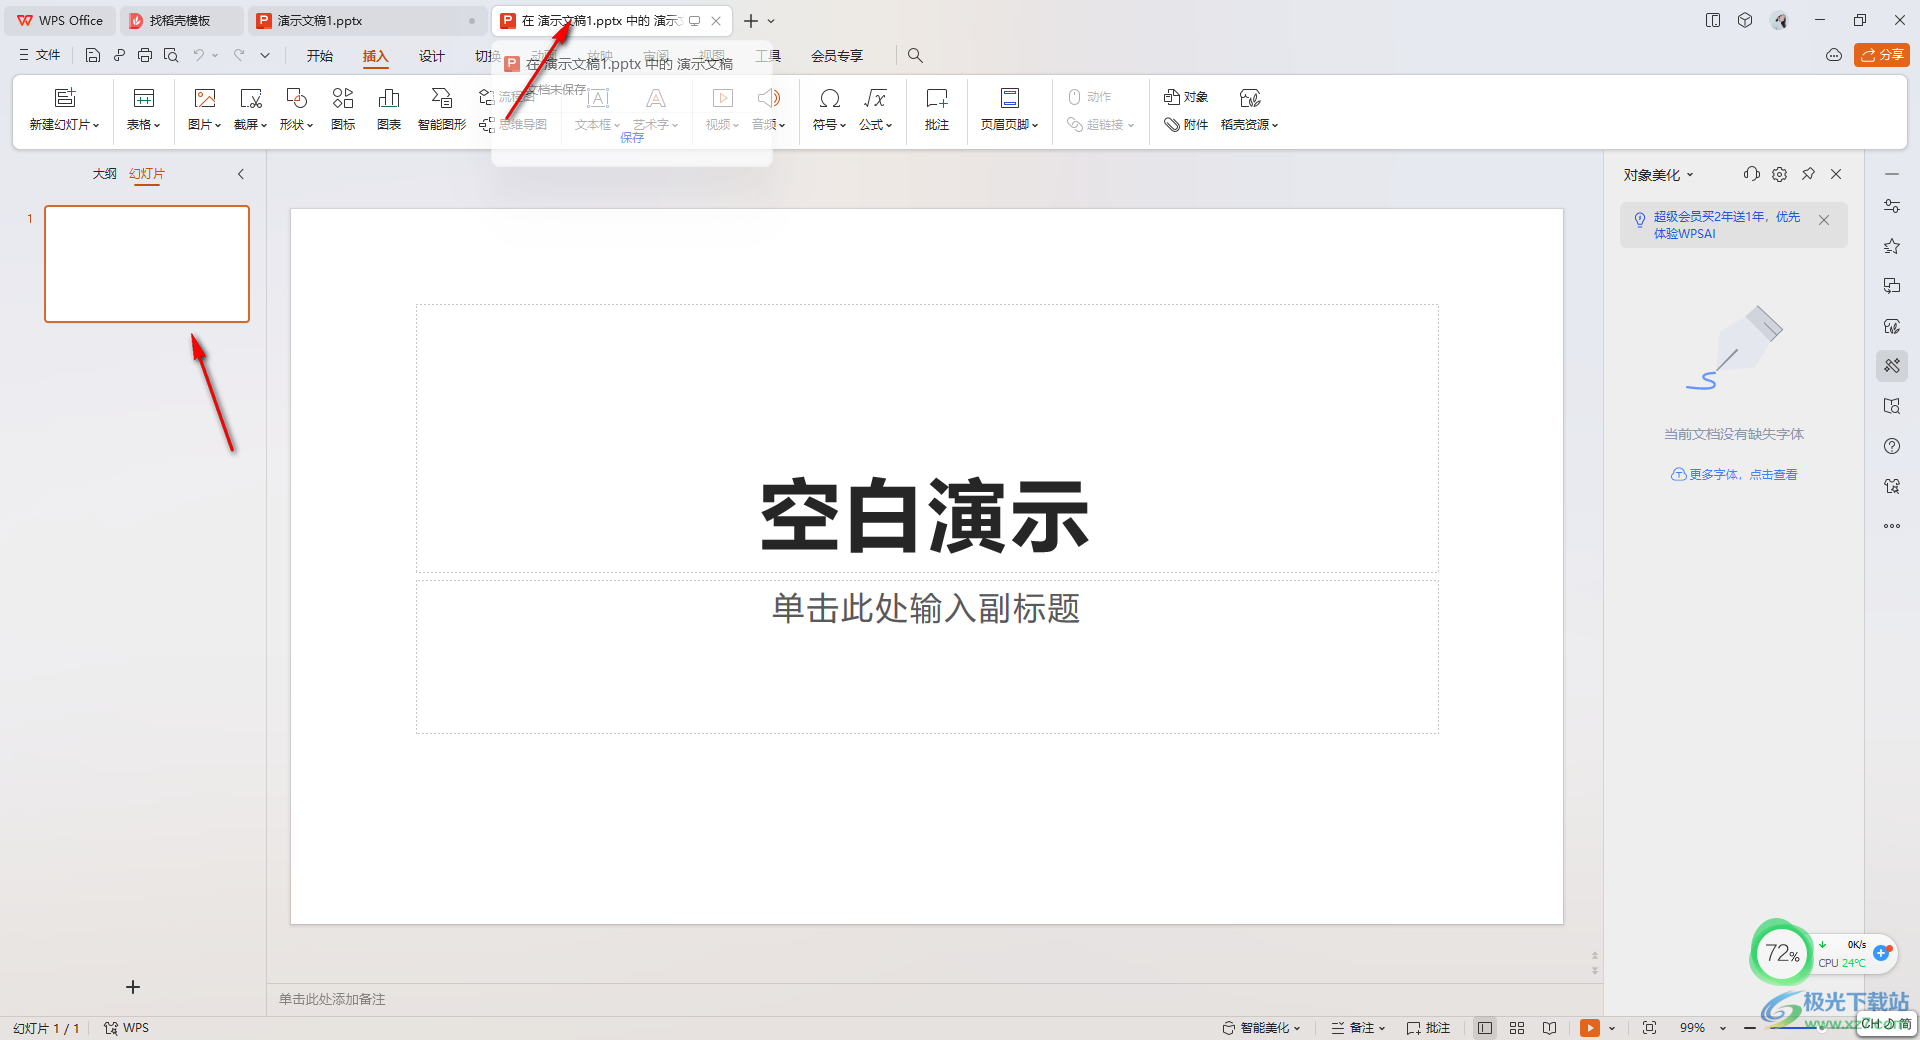Expand 表格 dropdown arrow
1920x1040 pixels.
pyautogui.click(x=157, y=126)
